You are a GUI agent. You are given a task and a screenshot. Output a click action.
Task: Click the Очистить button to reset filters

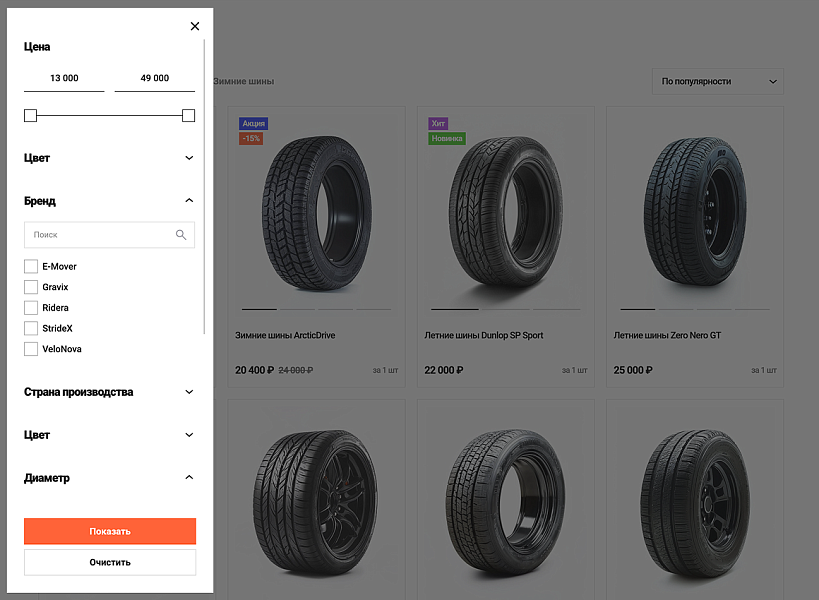click(110, 562)
